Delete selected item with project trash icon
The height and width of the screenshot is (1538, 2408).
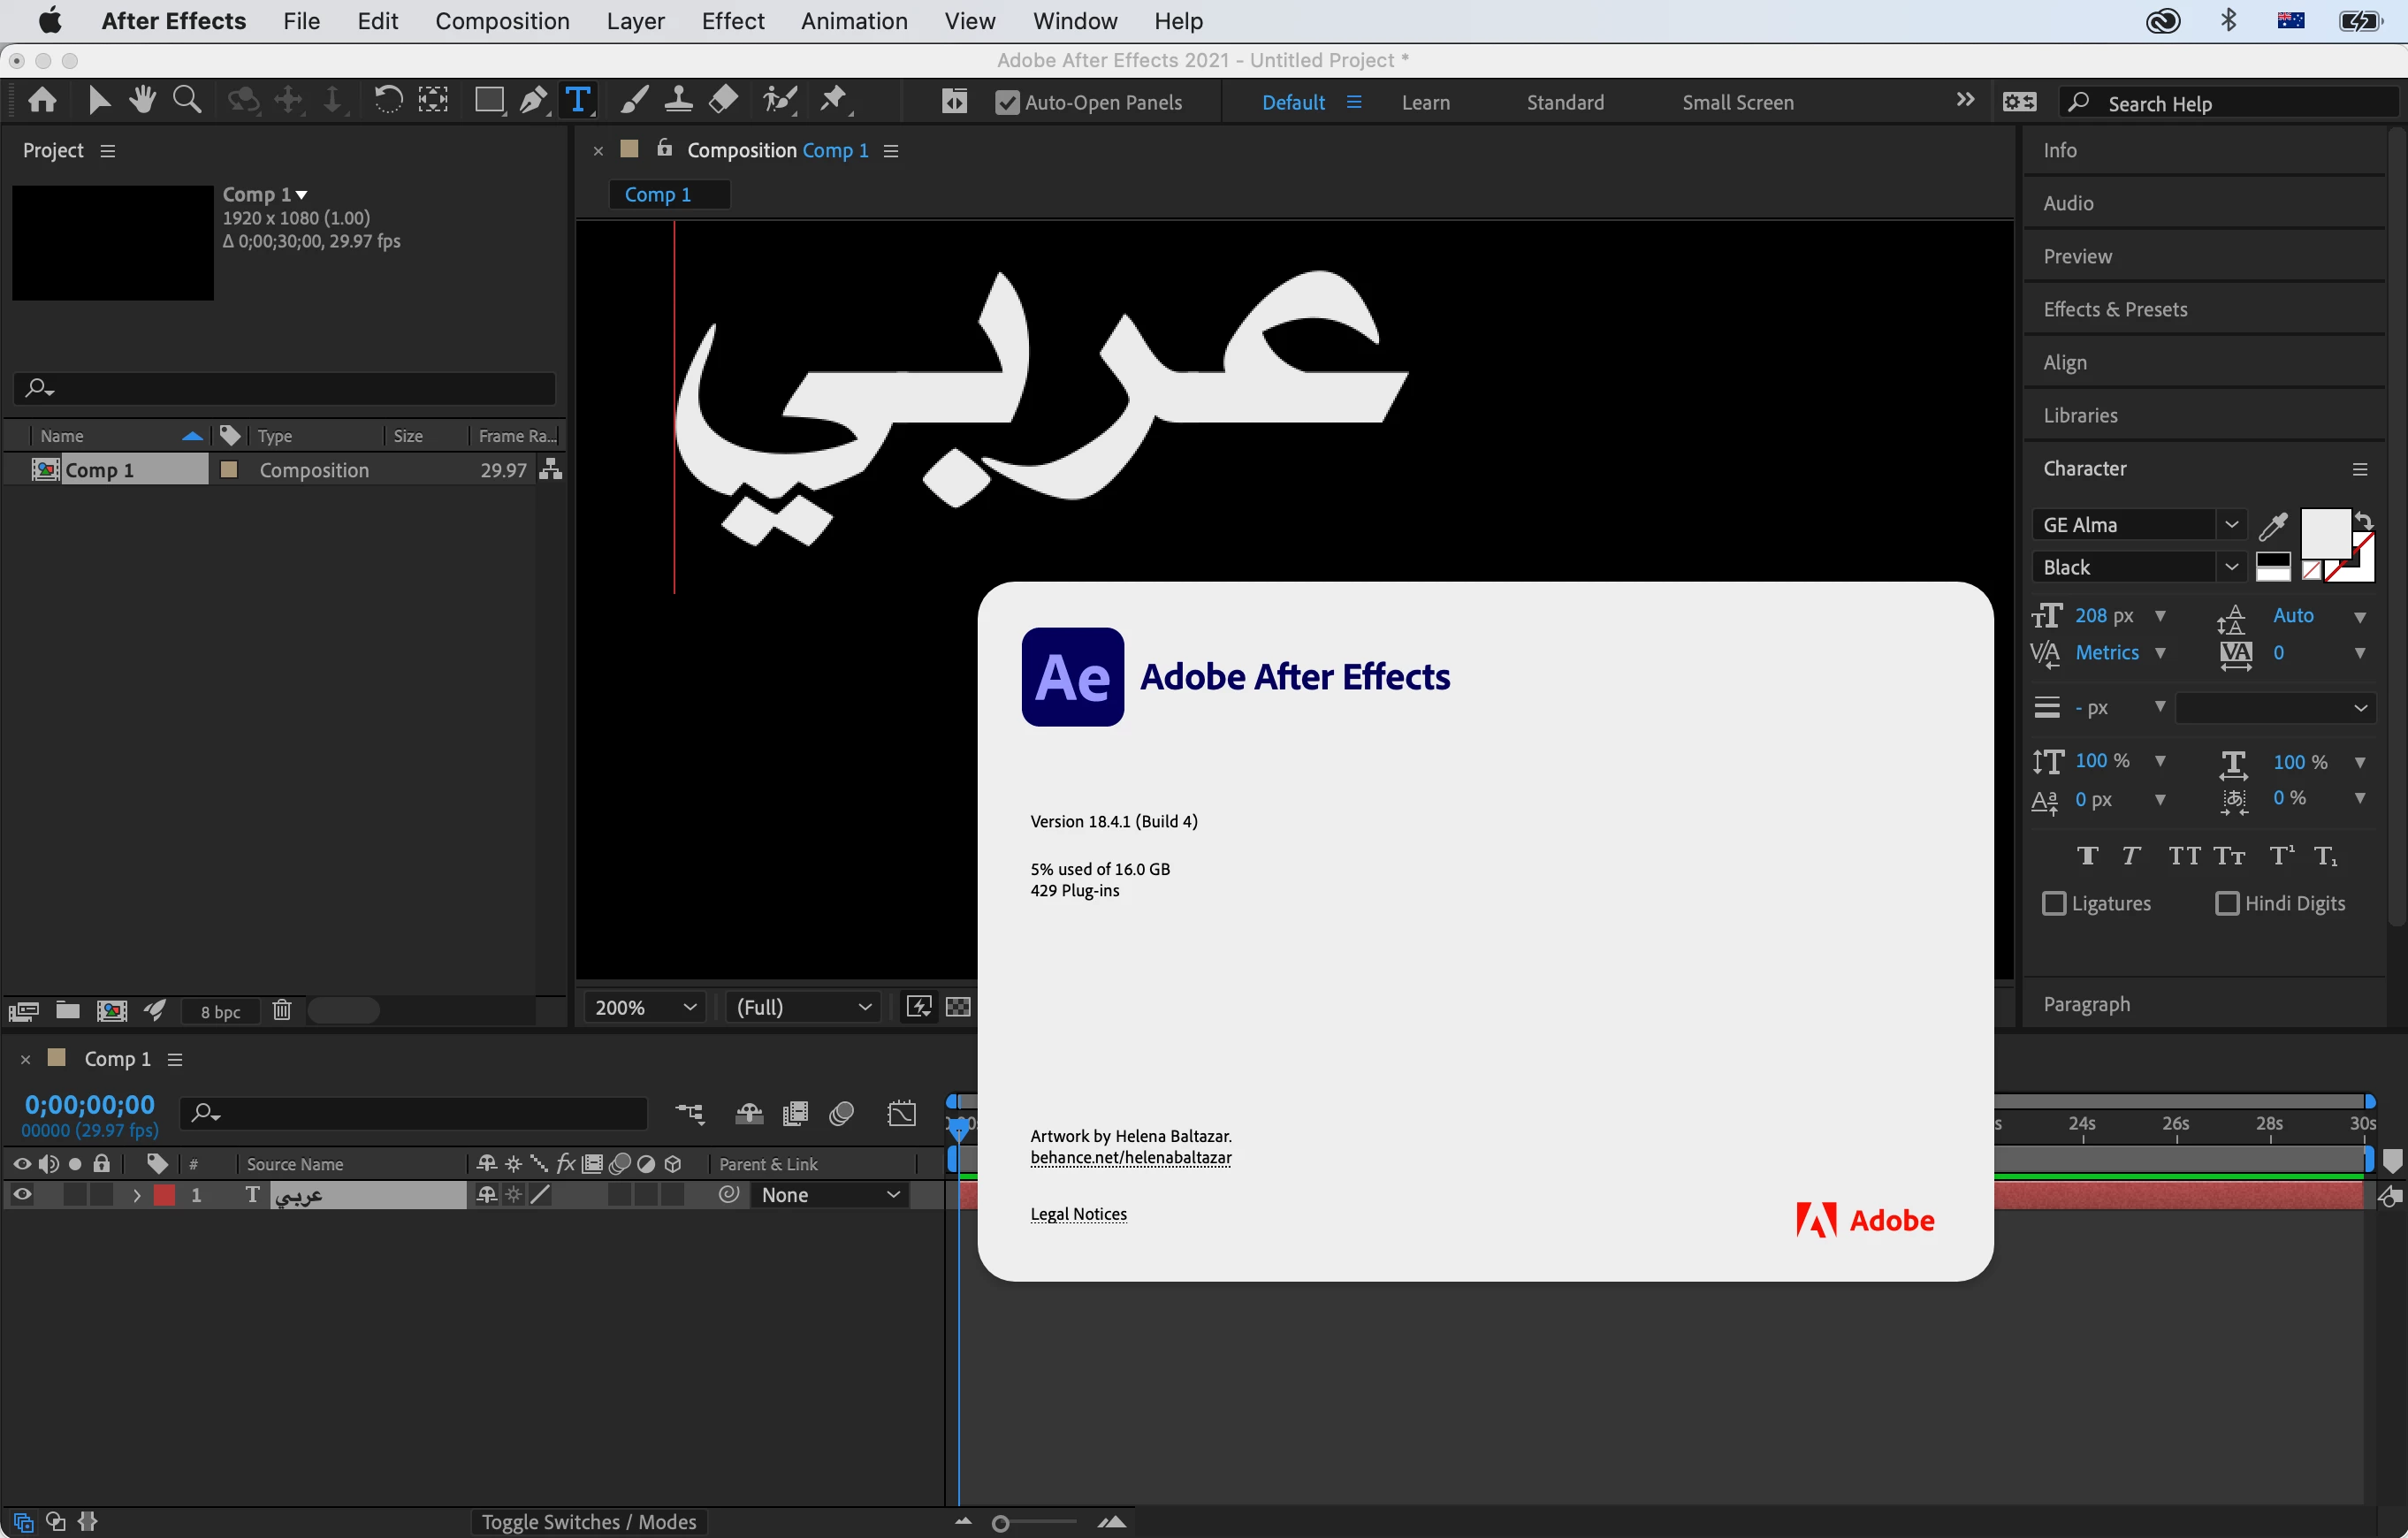(282, 1010)
